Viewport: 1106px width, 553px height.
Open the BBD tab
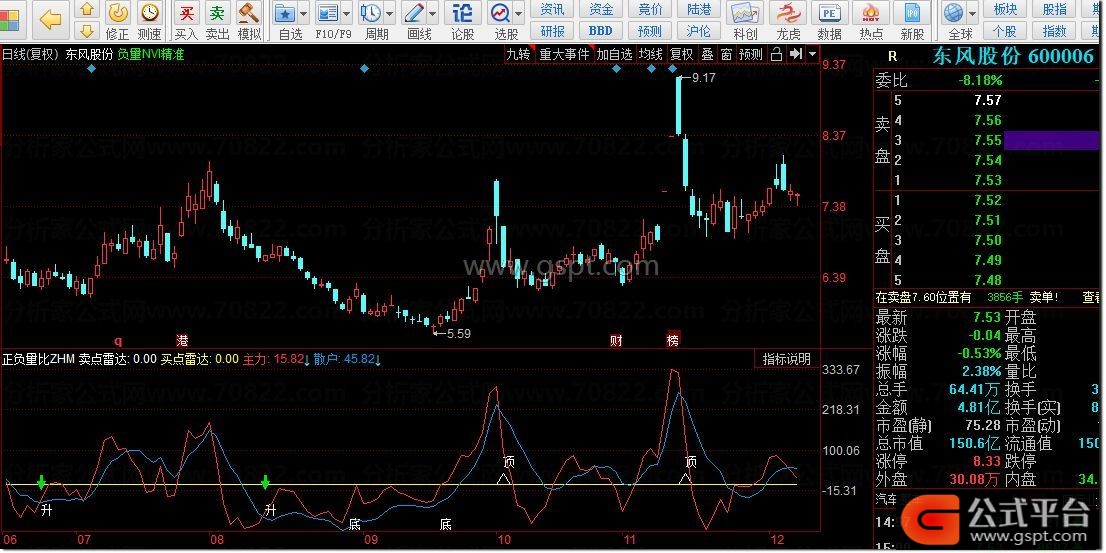pos(601,31)
